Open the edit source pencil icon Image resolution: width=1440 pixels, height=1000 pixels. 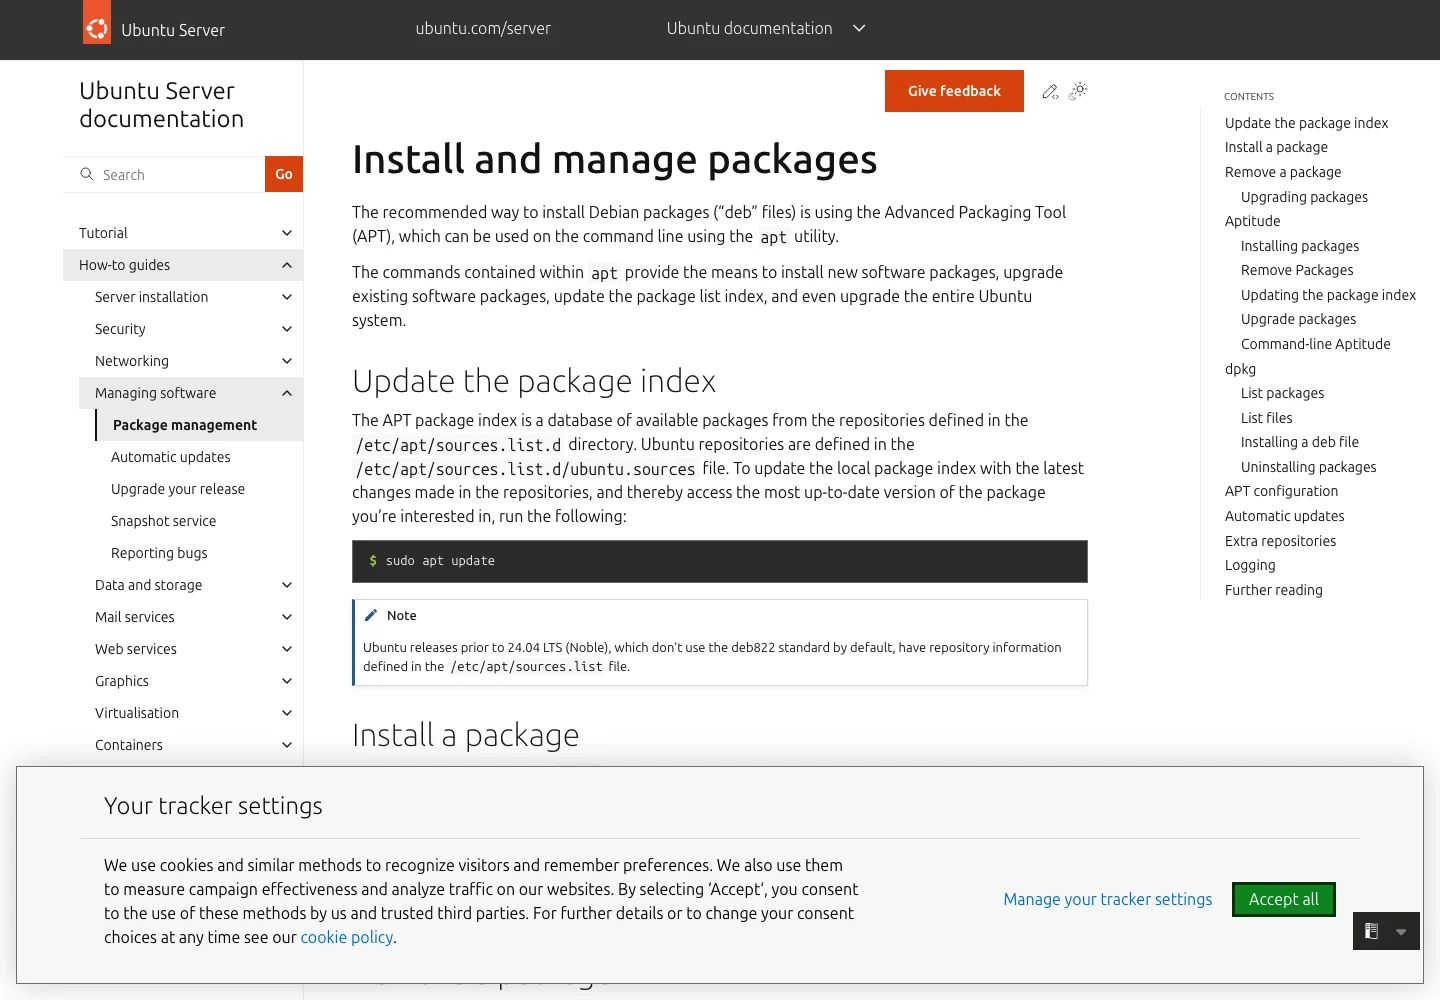click(1050, 91)
